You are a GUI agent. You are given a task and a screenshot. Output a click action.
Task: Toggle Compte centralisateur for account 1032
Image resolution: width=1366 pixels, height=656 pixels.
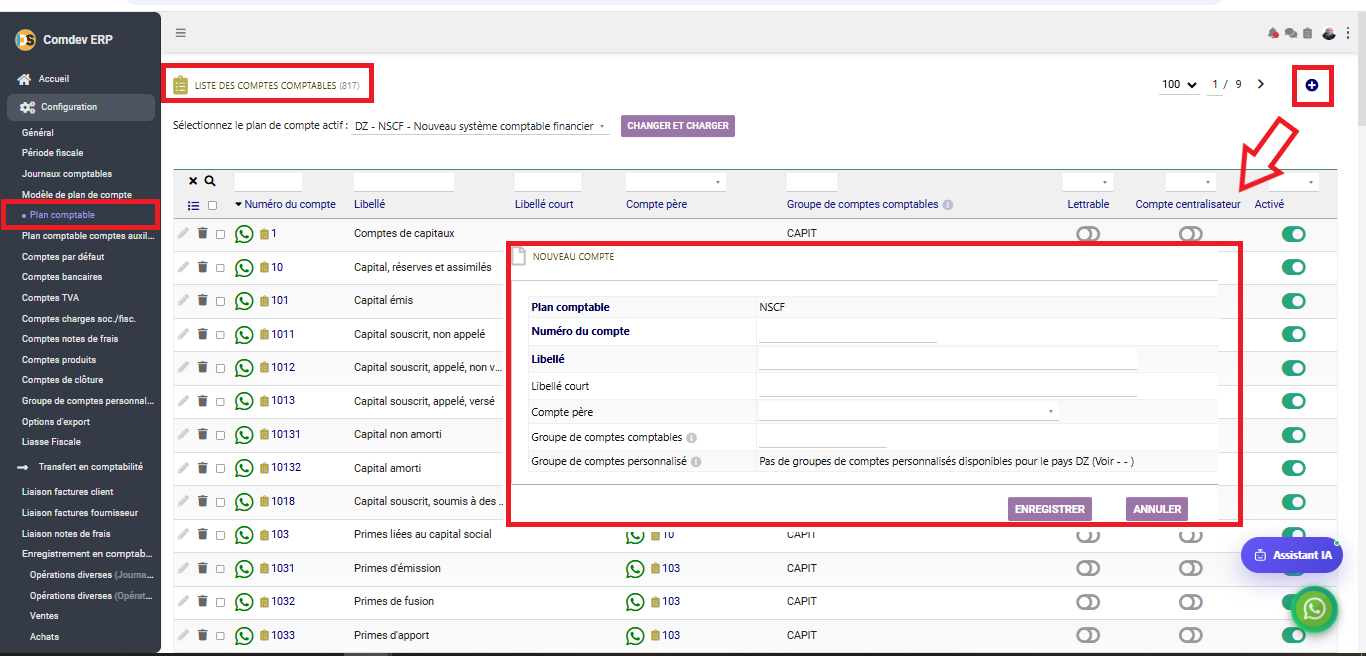pos(1190,601)
